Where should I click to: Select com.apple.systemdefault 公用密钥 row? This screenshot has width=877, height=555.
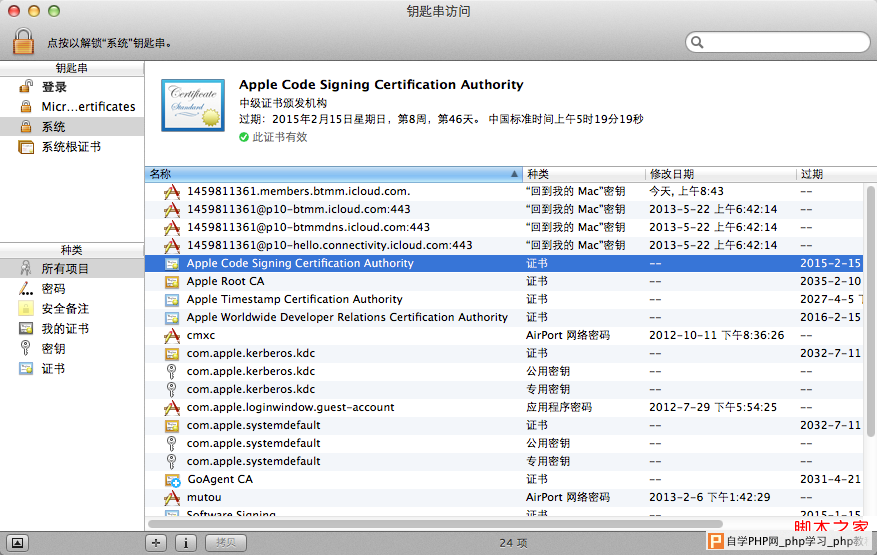[x=503, y=443]
